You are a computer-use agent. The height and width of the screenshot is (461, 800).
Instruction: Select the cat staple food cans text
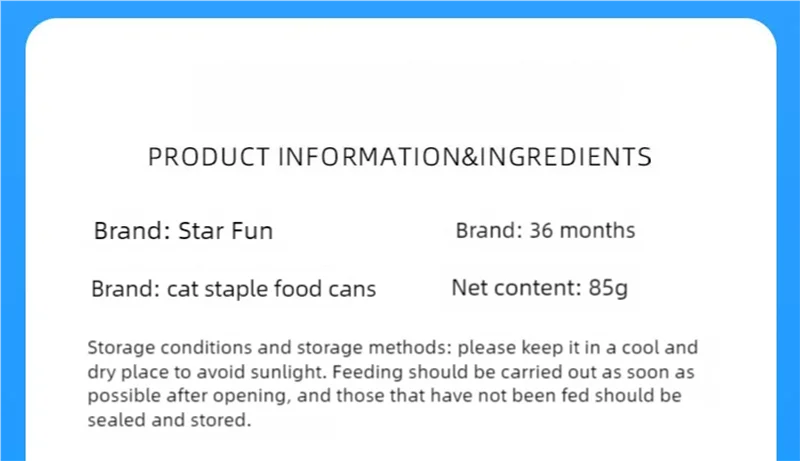[271, 290]
